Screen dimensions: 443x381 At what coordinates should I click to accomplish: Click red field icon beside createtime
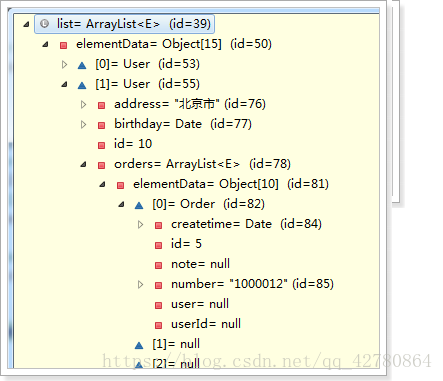click(159, 225)
